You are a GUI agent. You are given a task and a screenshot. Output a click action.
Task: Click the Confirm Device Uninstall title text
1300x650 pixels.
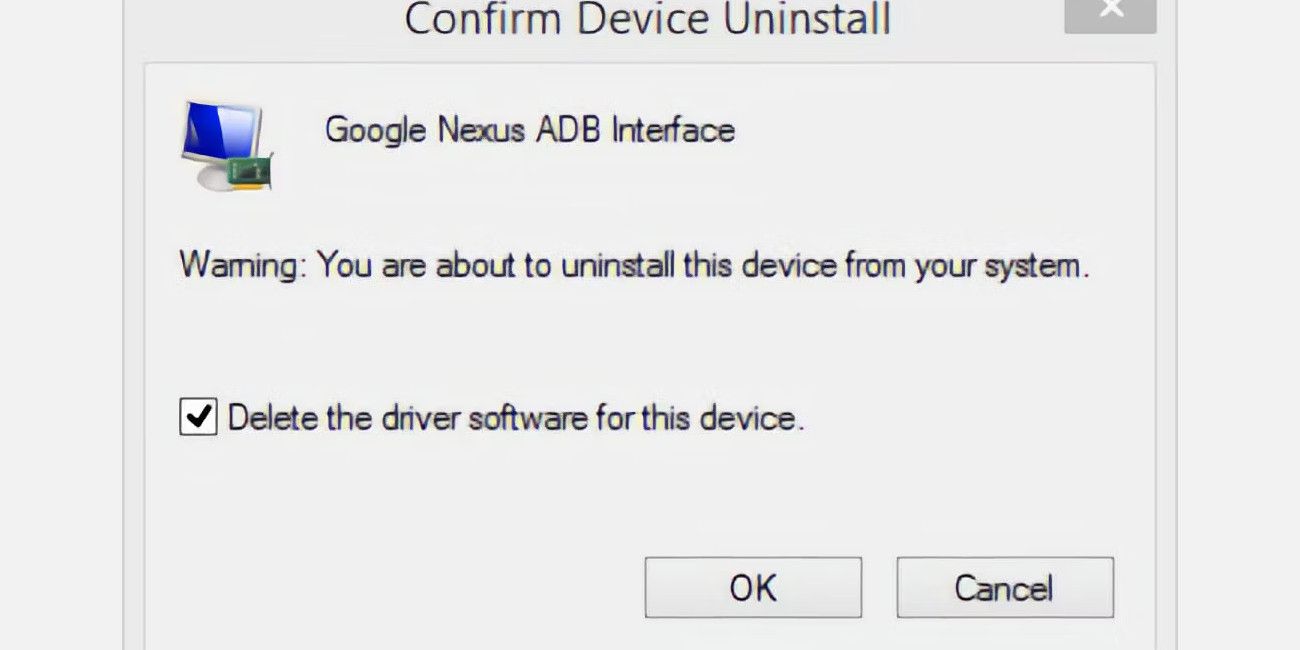click(649, 19)
